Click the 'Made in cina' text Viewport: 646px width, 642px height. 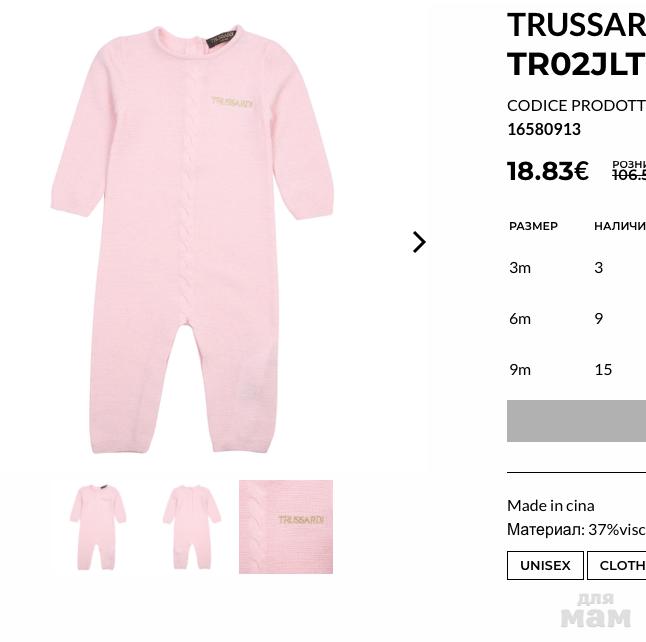tap(550, 505)
